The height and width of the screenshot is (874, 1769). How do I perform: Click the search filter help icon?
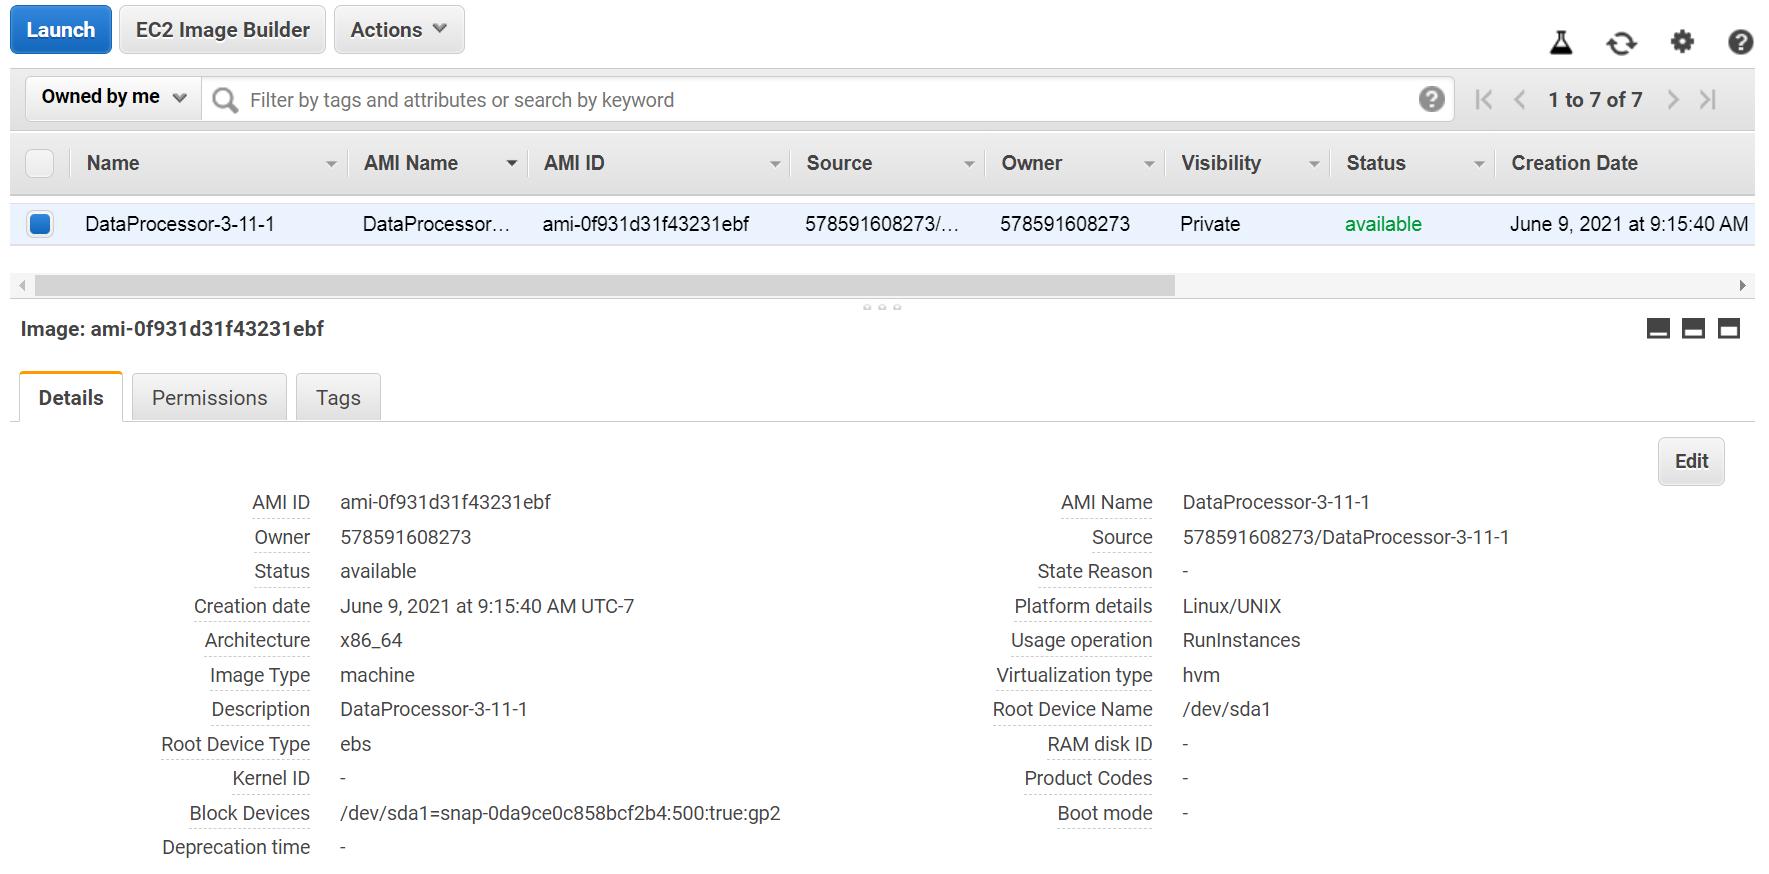[1431, 99]
